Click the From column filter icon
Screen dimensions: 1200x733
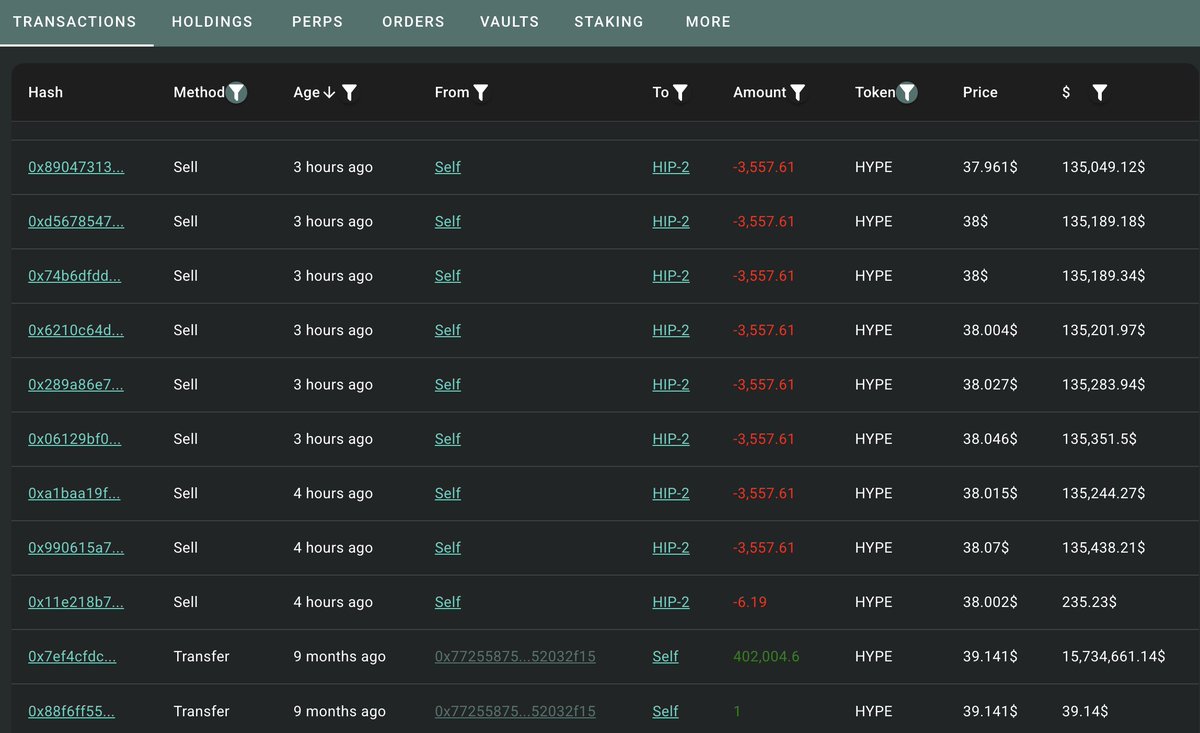pos(481,93)
